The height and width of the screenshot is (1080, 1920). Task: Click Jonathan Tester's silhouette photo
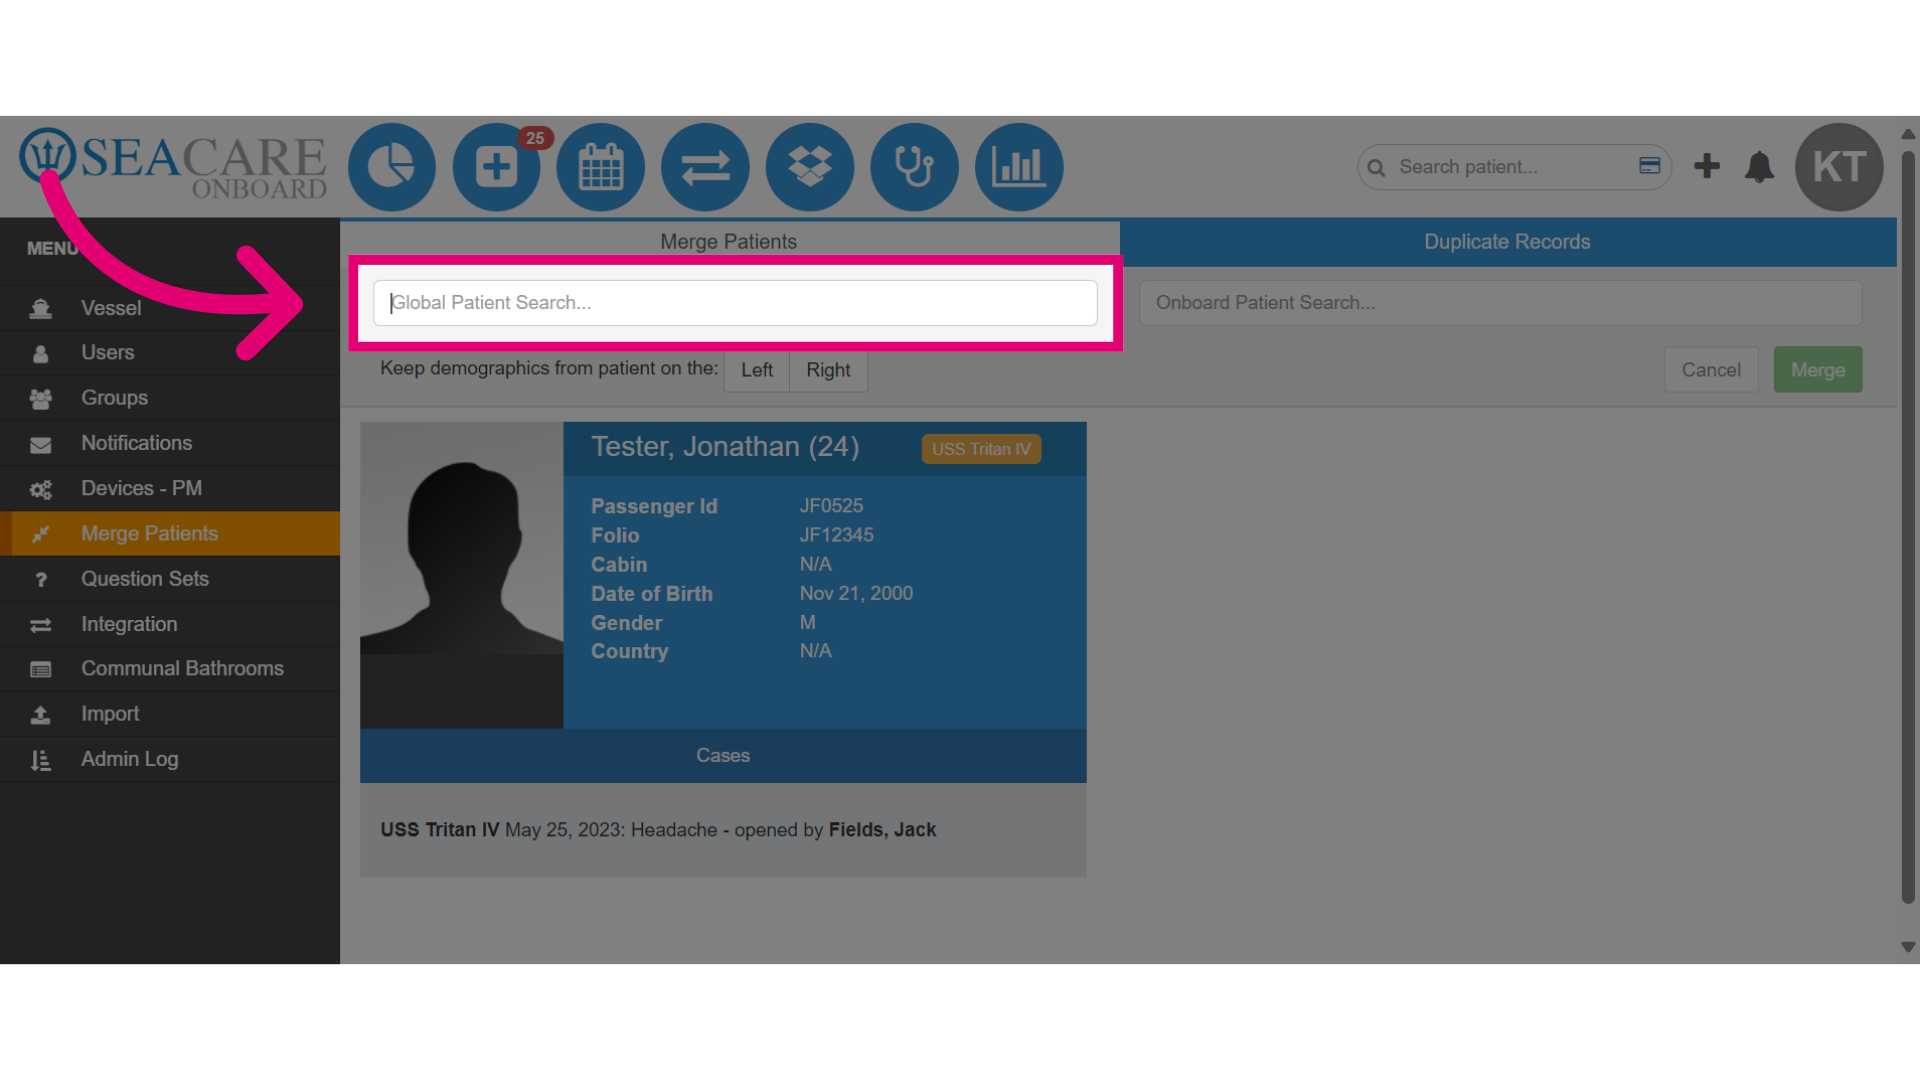coord(462,575)
